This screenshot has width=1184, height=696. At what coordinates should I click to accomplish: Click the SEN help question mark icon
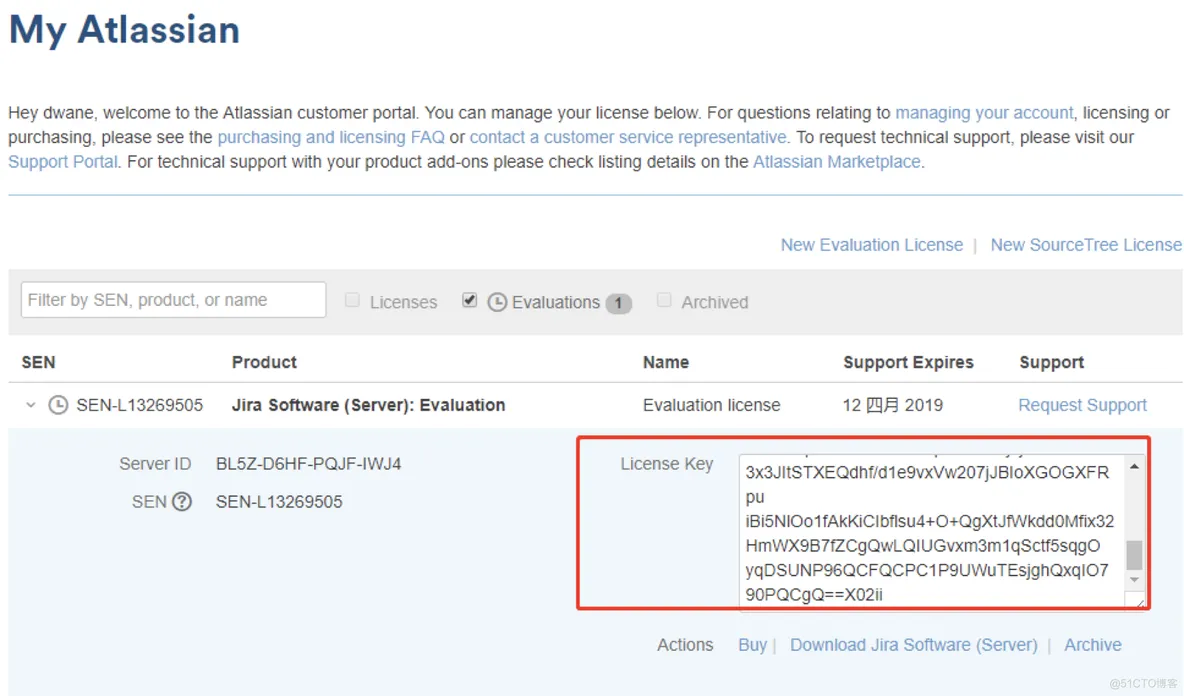[182, 502]
